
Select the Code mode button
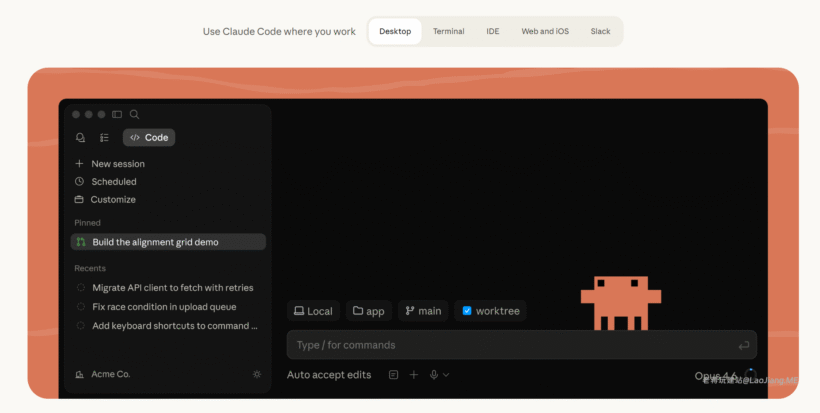point(149,137)
